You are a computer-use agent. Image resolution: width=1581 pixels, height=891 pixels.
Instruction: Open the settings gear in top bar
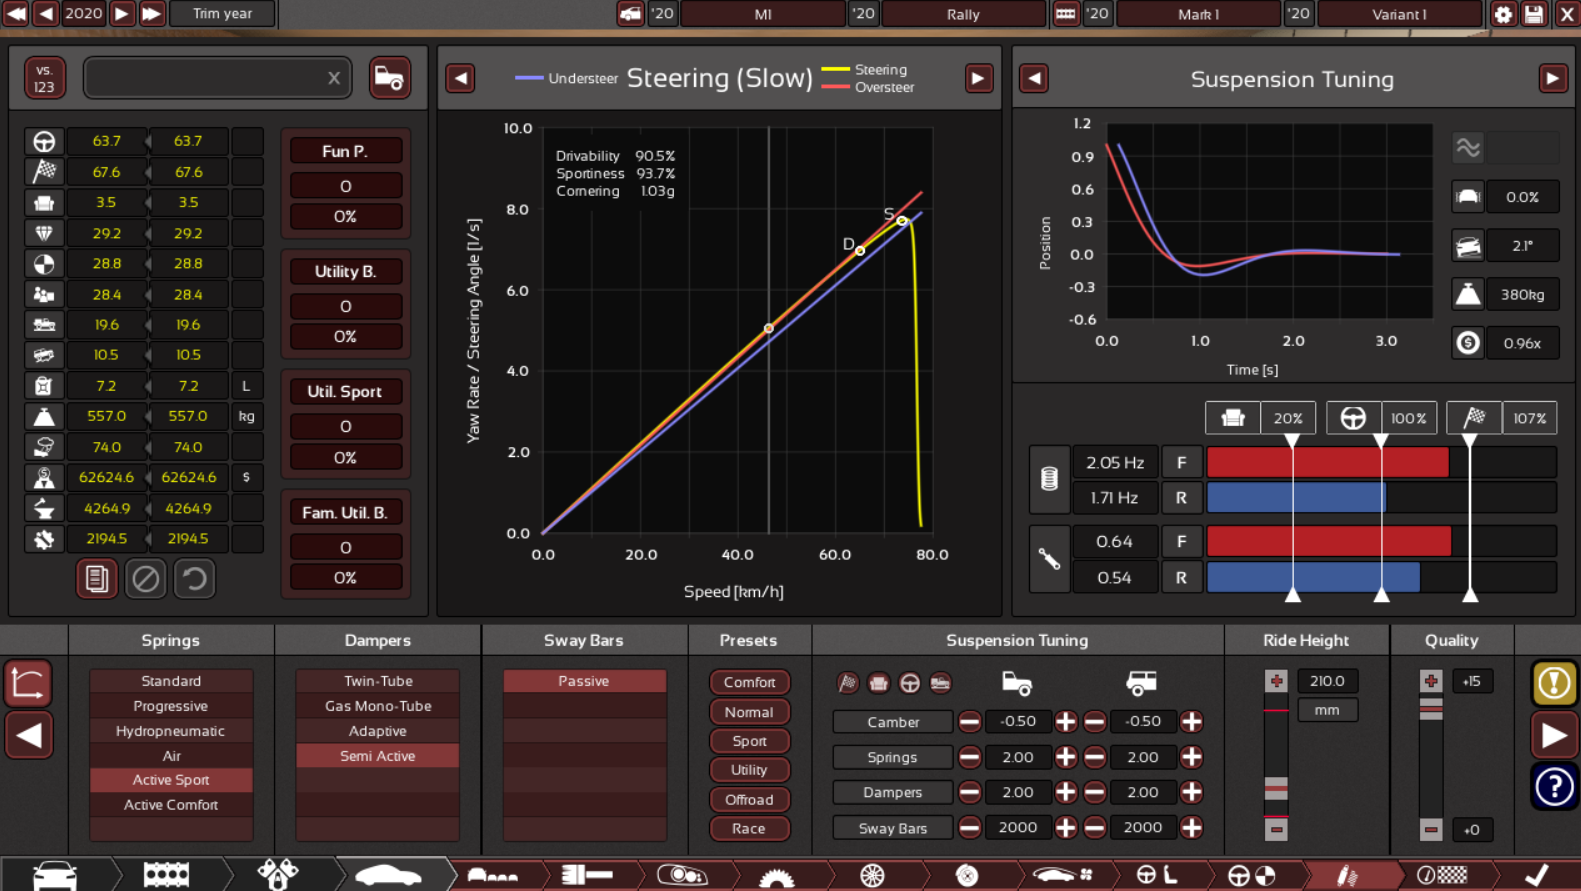pos(1503,14)
